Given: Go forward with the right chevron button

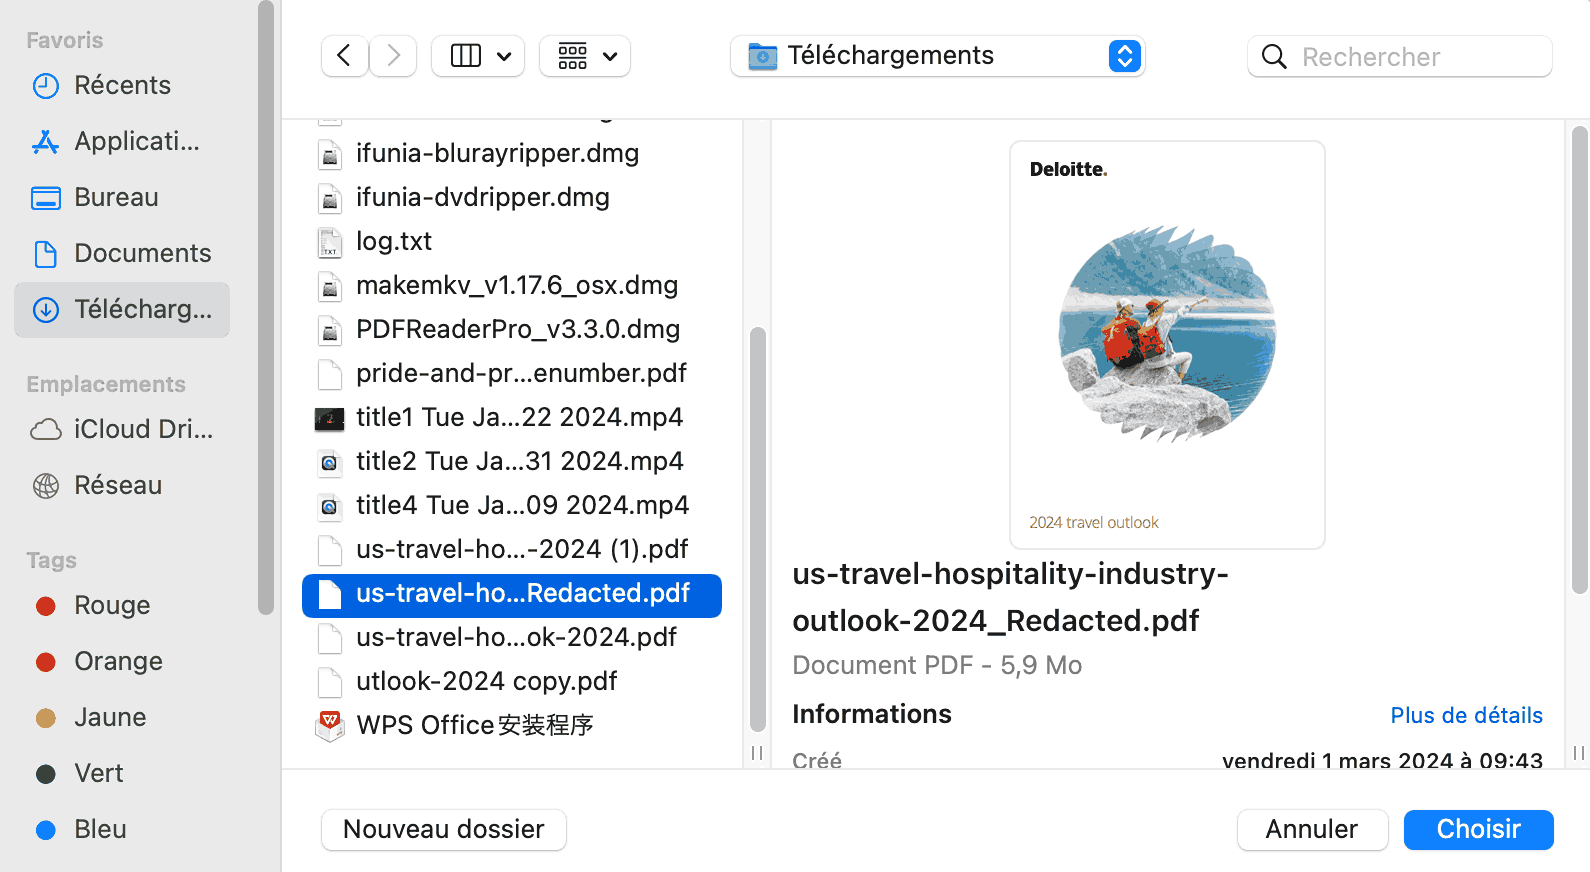Looking at the screenshot, I should (x=393, y=56).
